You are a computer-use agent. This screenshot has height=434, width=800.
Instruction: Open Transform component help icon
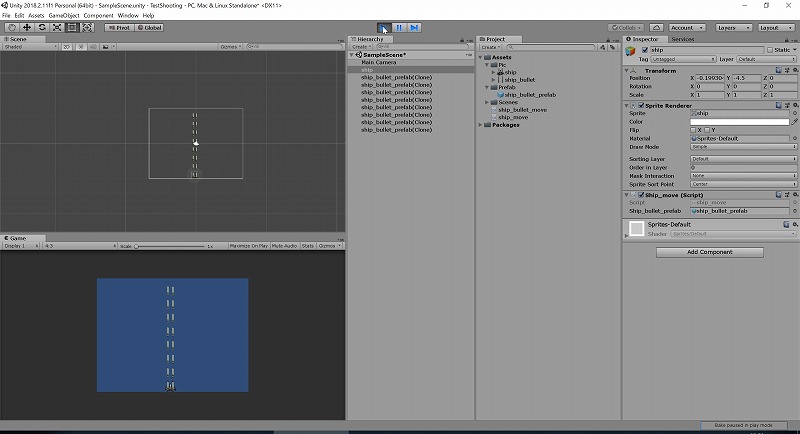779,70
